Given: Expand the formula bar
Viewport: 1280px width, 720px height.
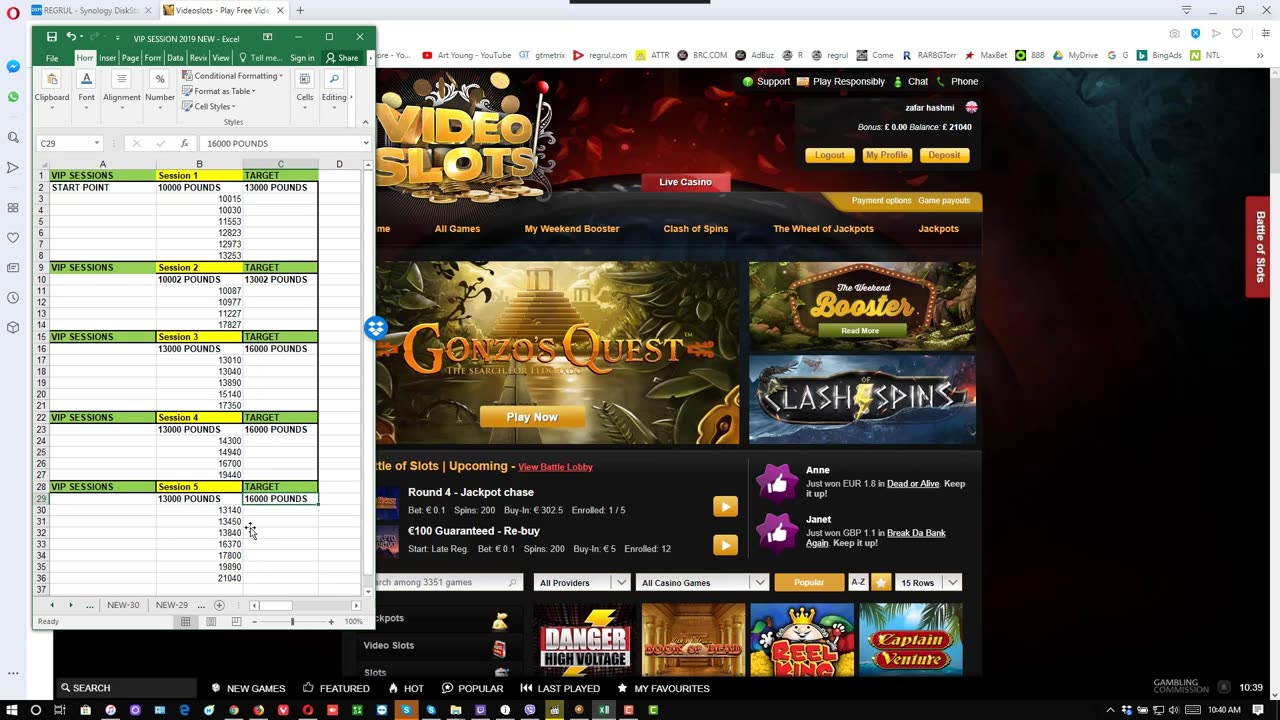Looking at the screenshot, I should [x=366, y=143].
